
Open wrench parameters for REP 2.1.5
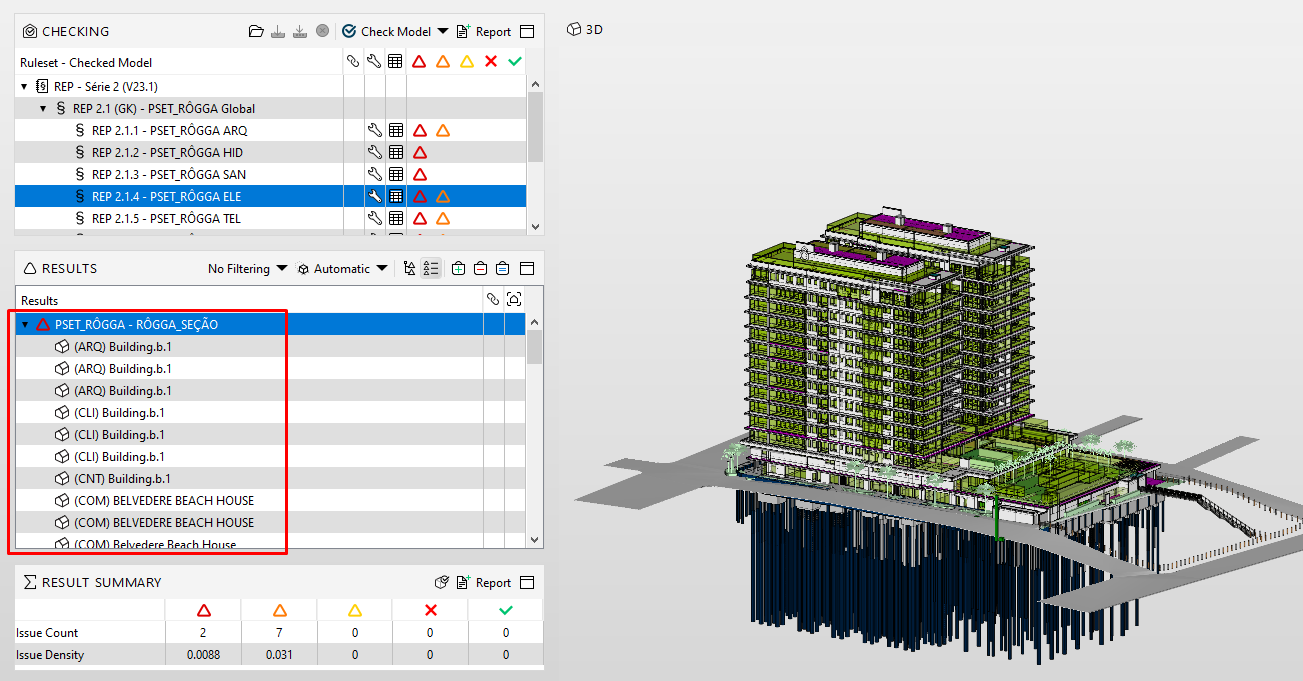(x=375, y=218)
